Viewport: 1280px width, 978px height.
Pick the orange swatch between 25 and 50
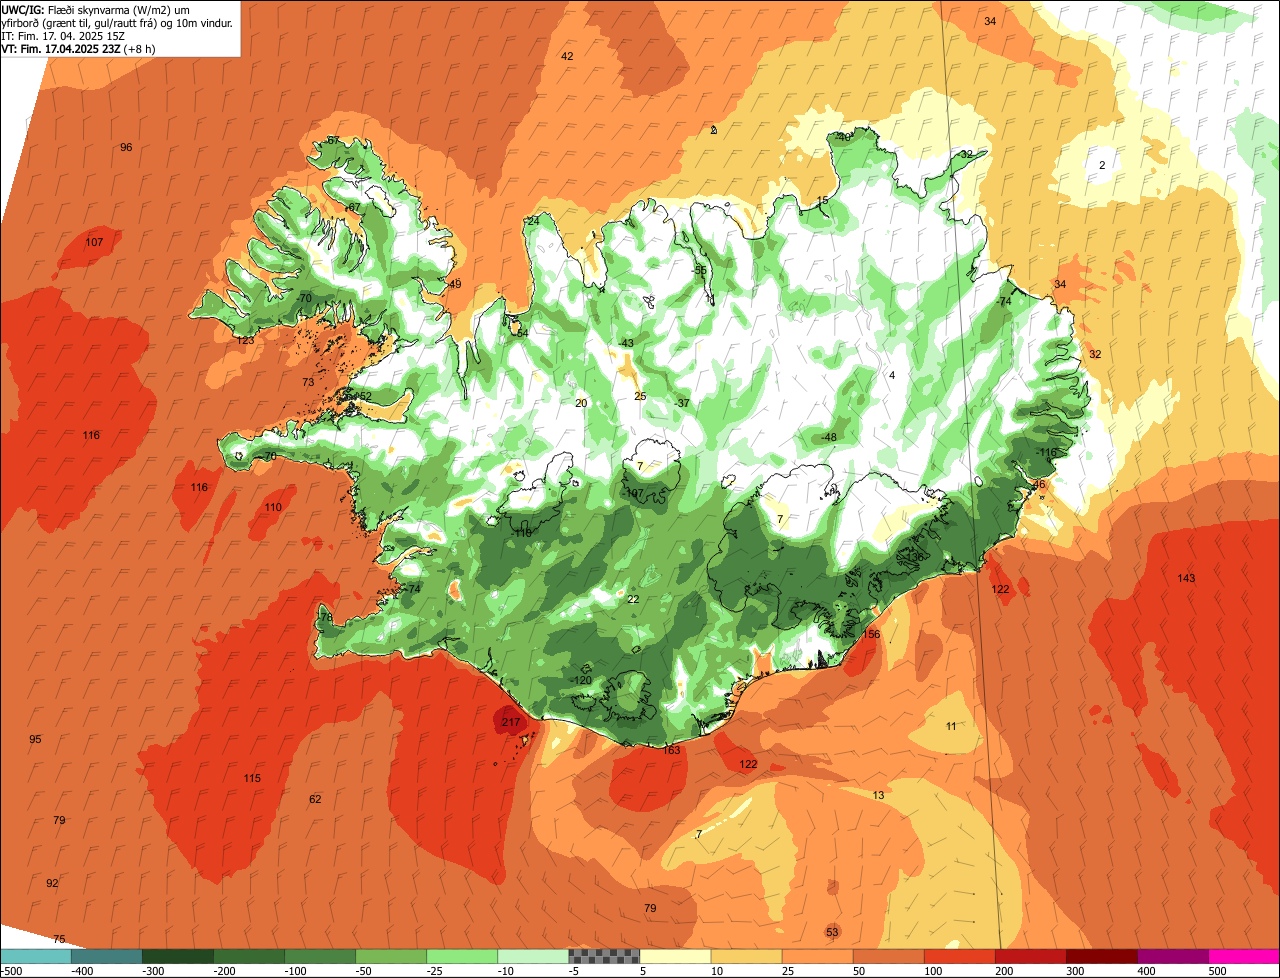[x=817, y=956]
